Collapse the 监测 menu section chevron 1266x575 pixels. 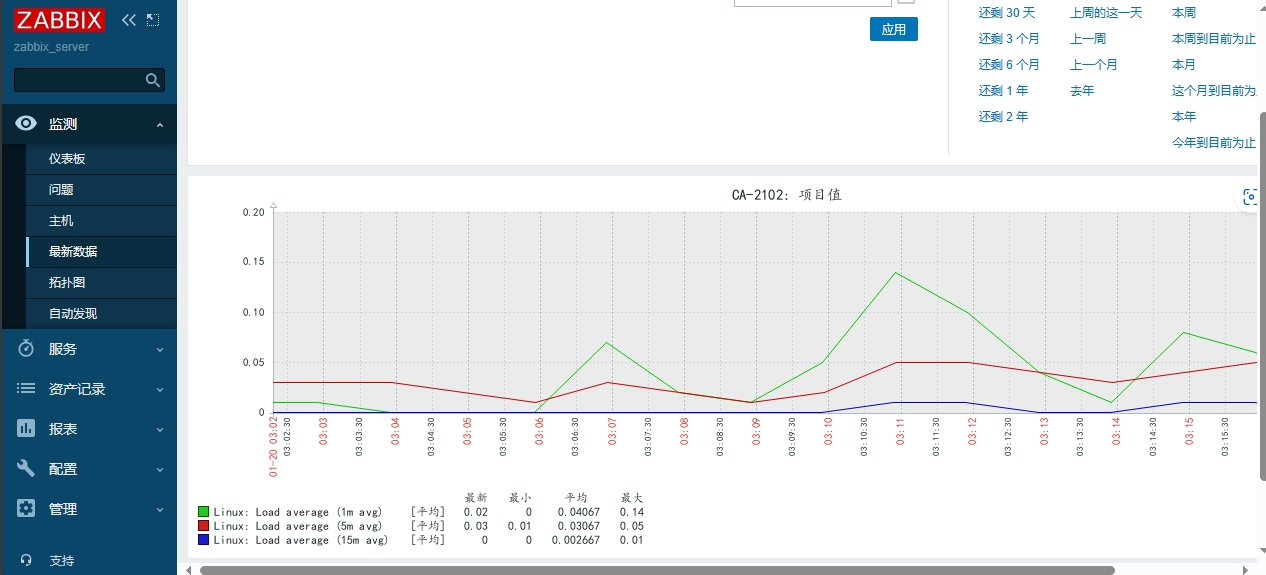click(160, 125)
